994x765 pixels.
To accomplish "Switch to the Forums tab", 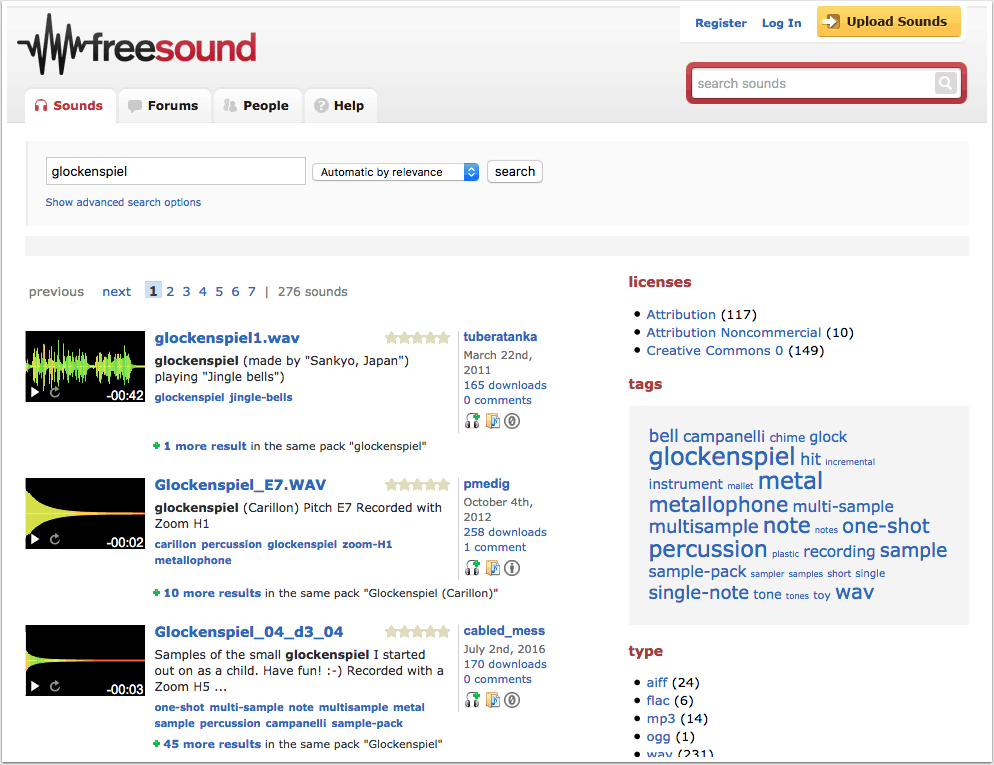I will tap(164, 106).
